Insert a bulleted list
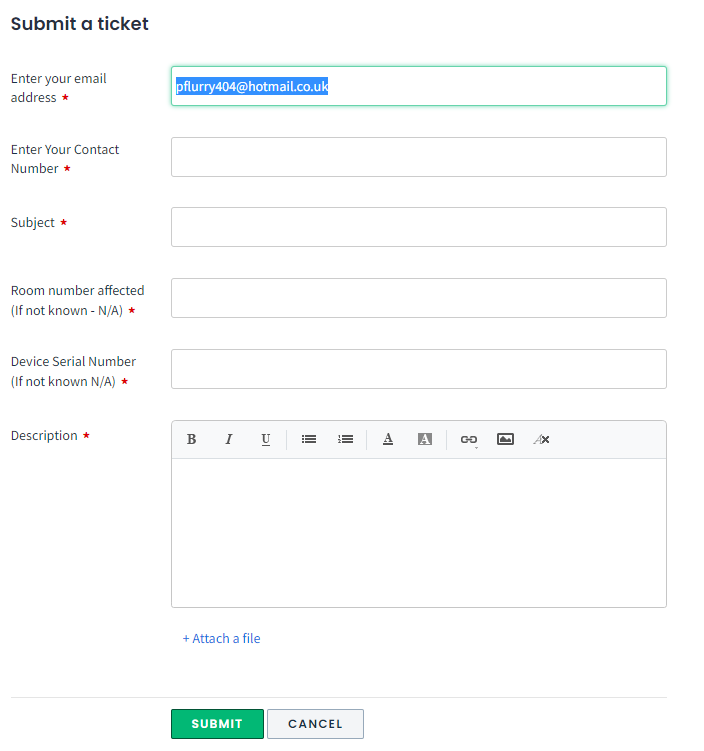This screenshot has height=751, width=704. (308, 439)
